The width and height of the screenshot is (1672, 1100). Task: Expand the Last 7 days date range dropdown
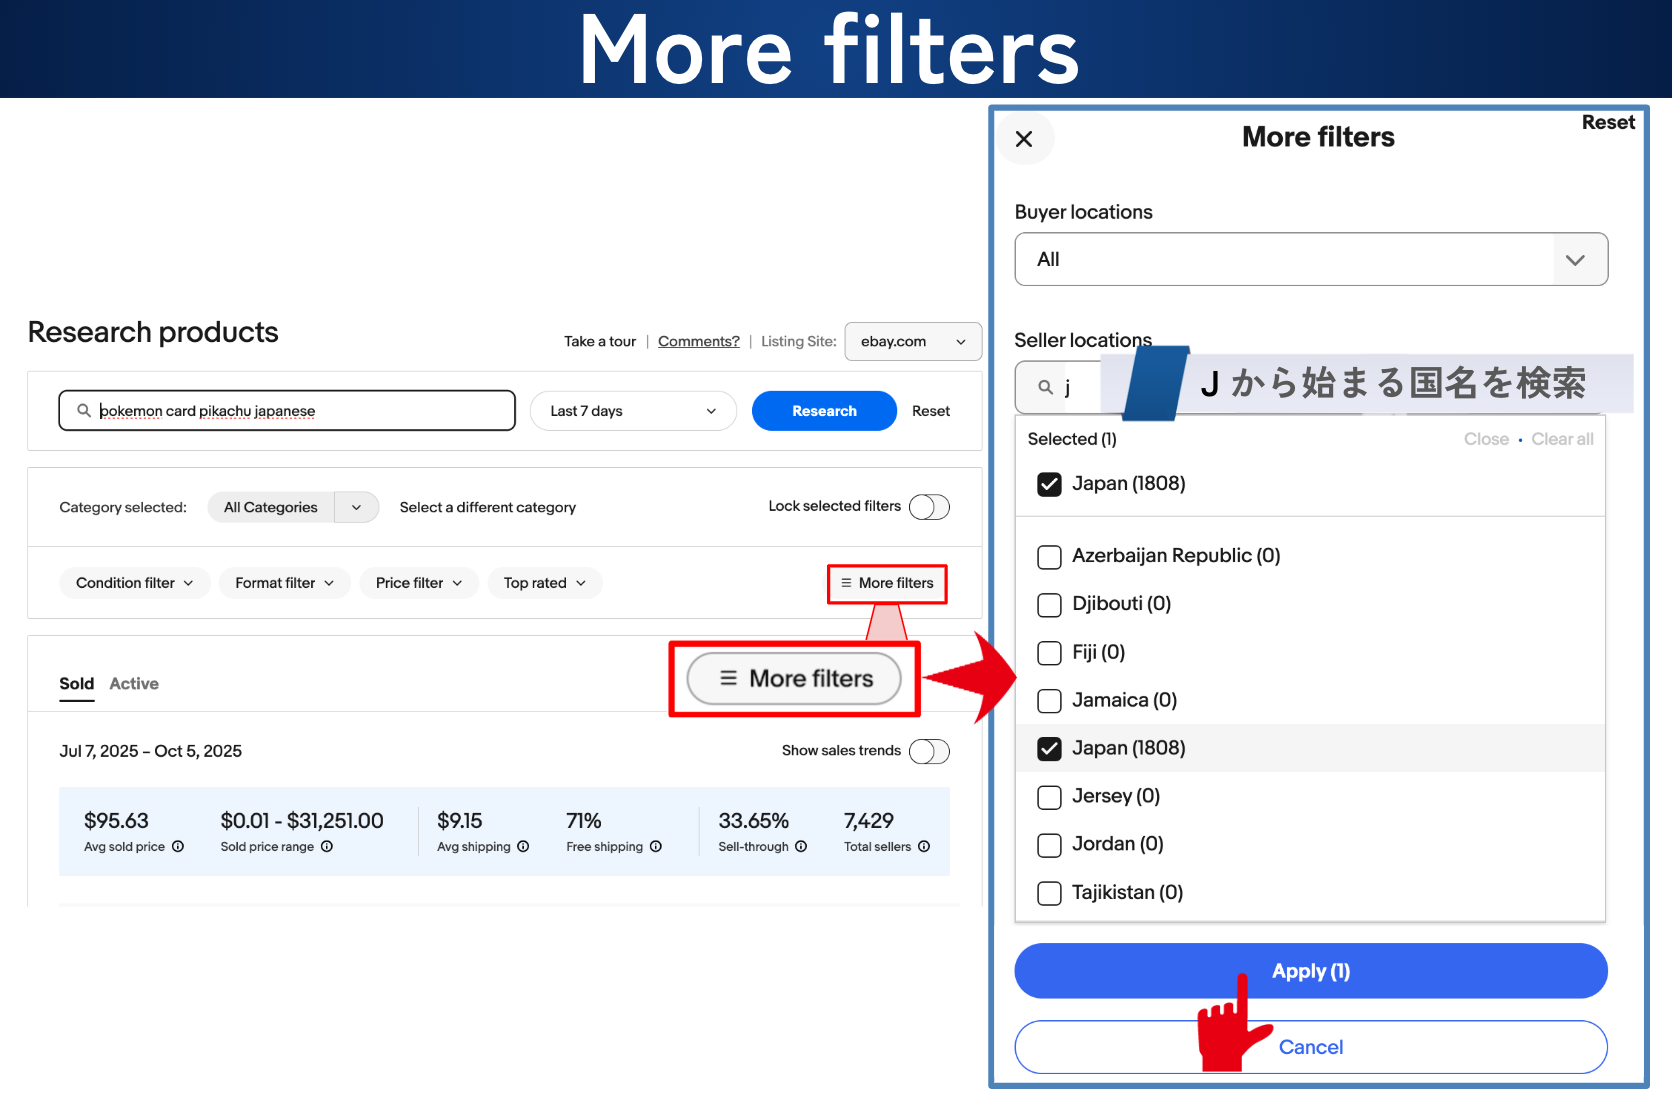[632, 411]
